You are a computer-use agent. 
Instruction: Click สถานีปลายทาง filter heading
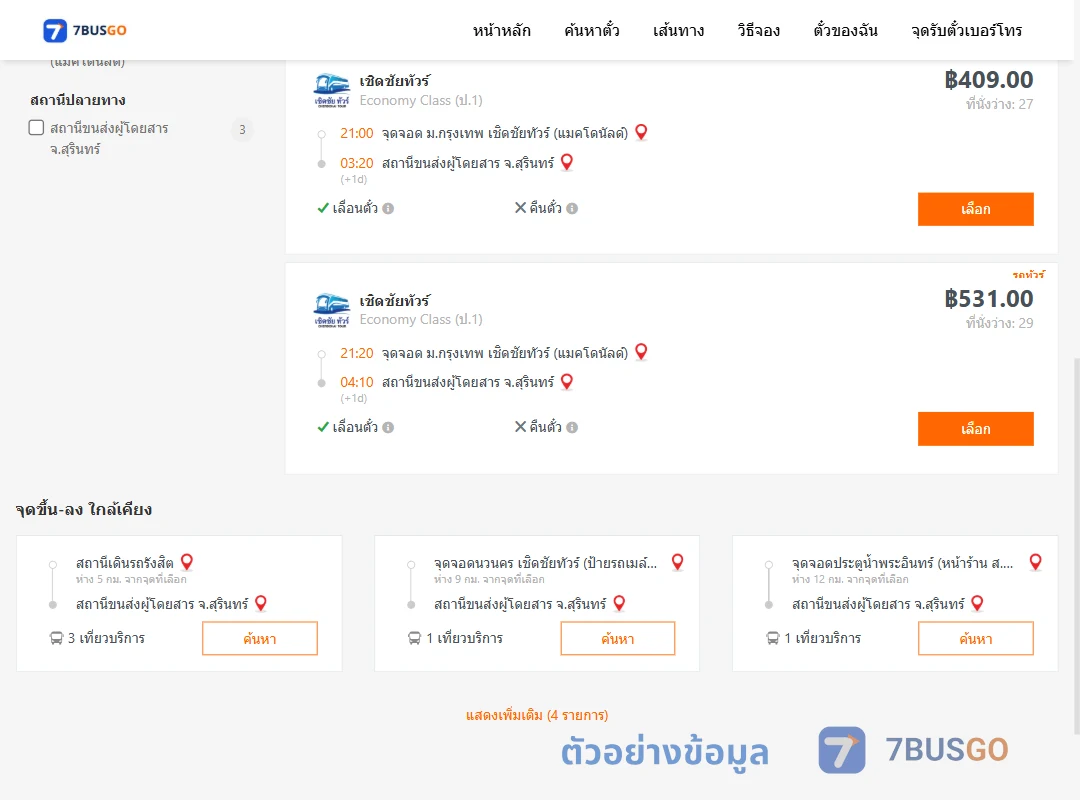[78, 100]
